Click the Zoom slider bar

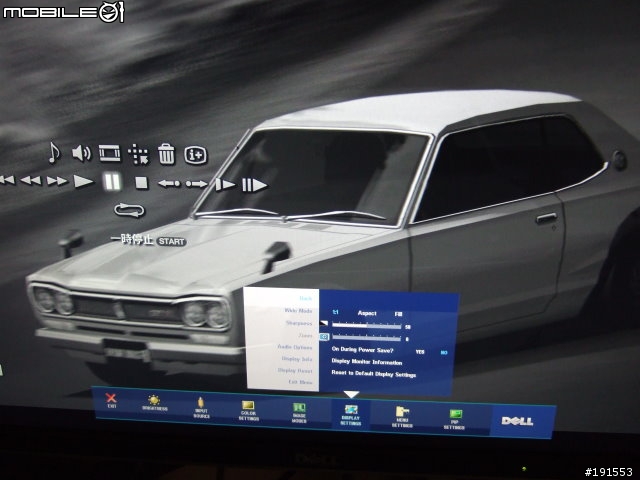click(x=367, y=338)
